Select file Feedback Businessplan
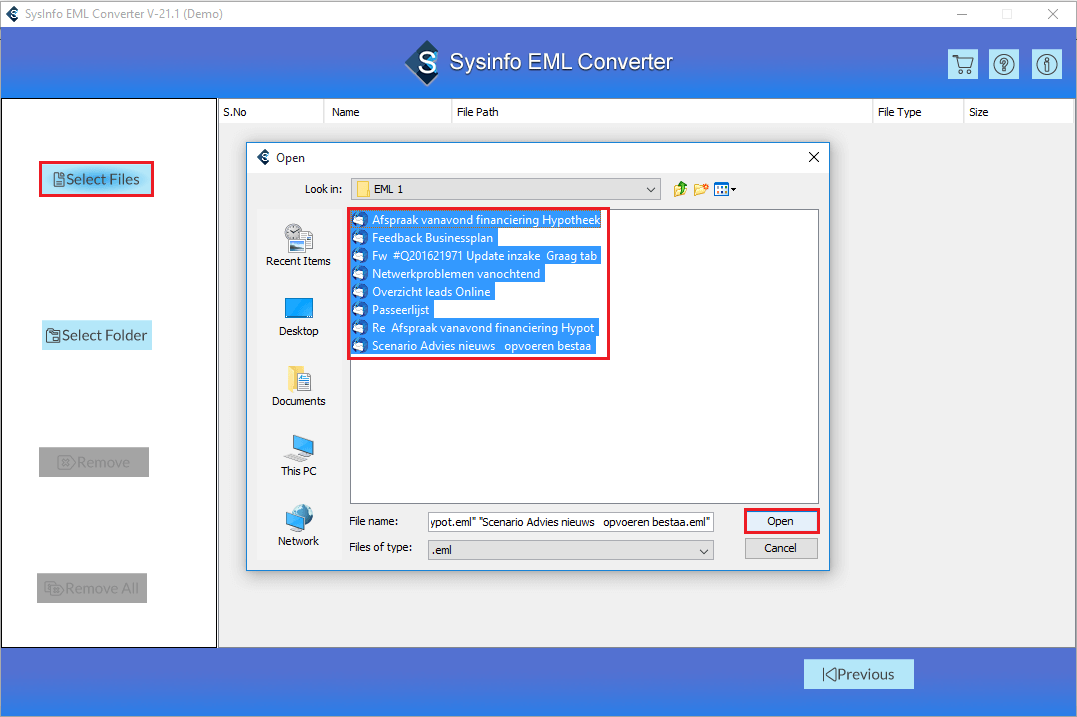The image size is (1077, 717). [x=424, y=238]
